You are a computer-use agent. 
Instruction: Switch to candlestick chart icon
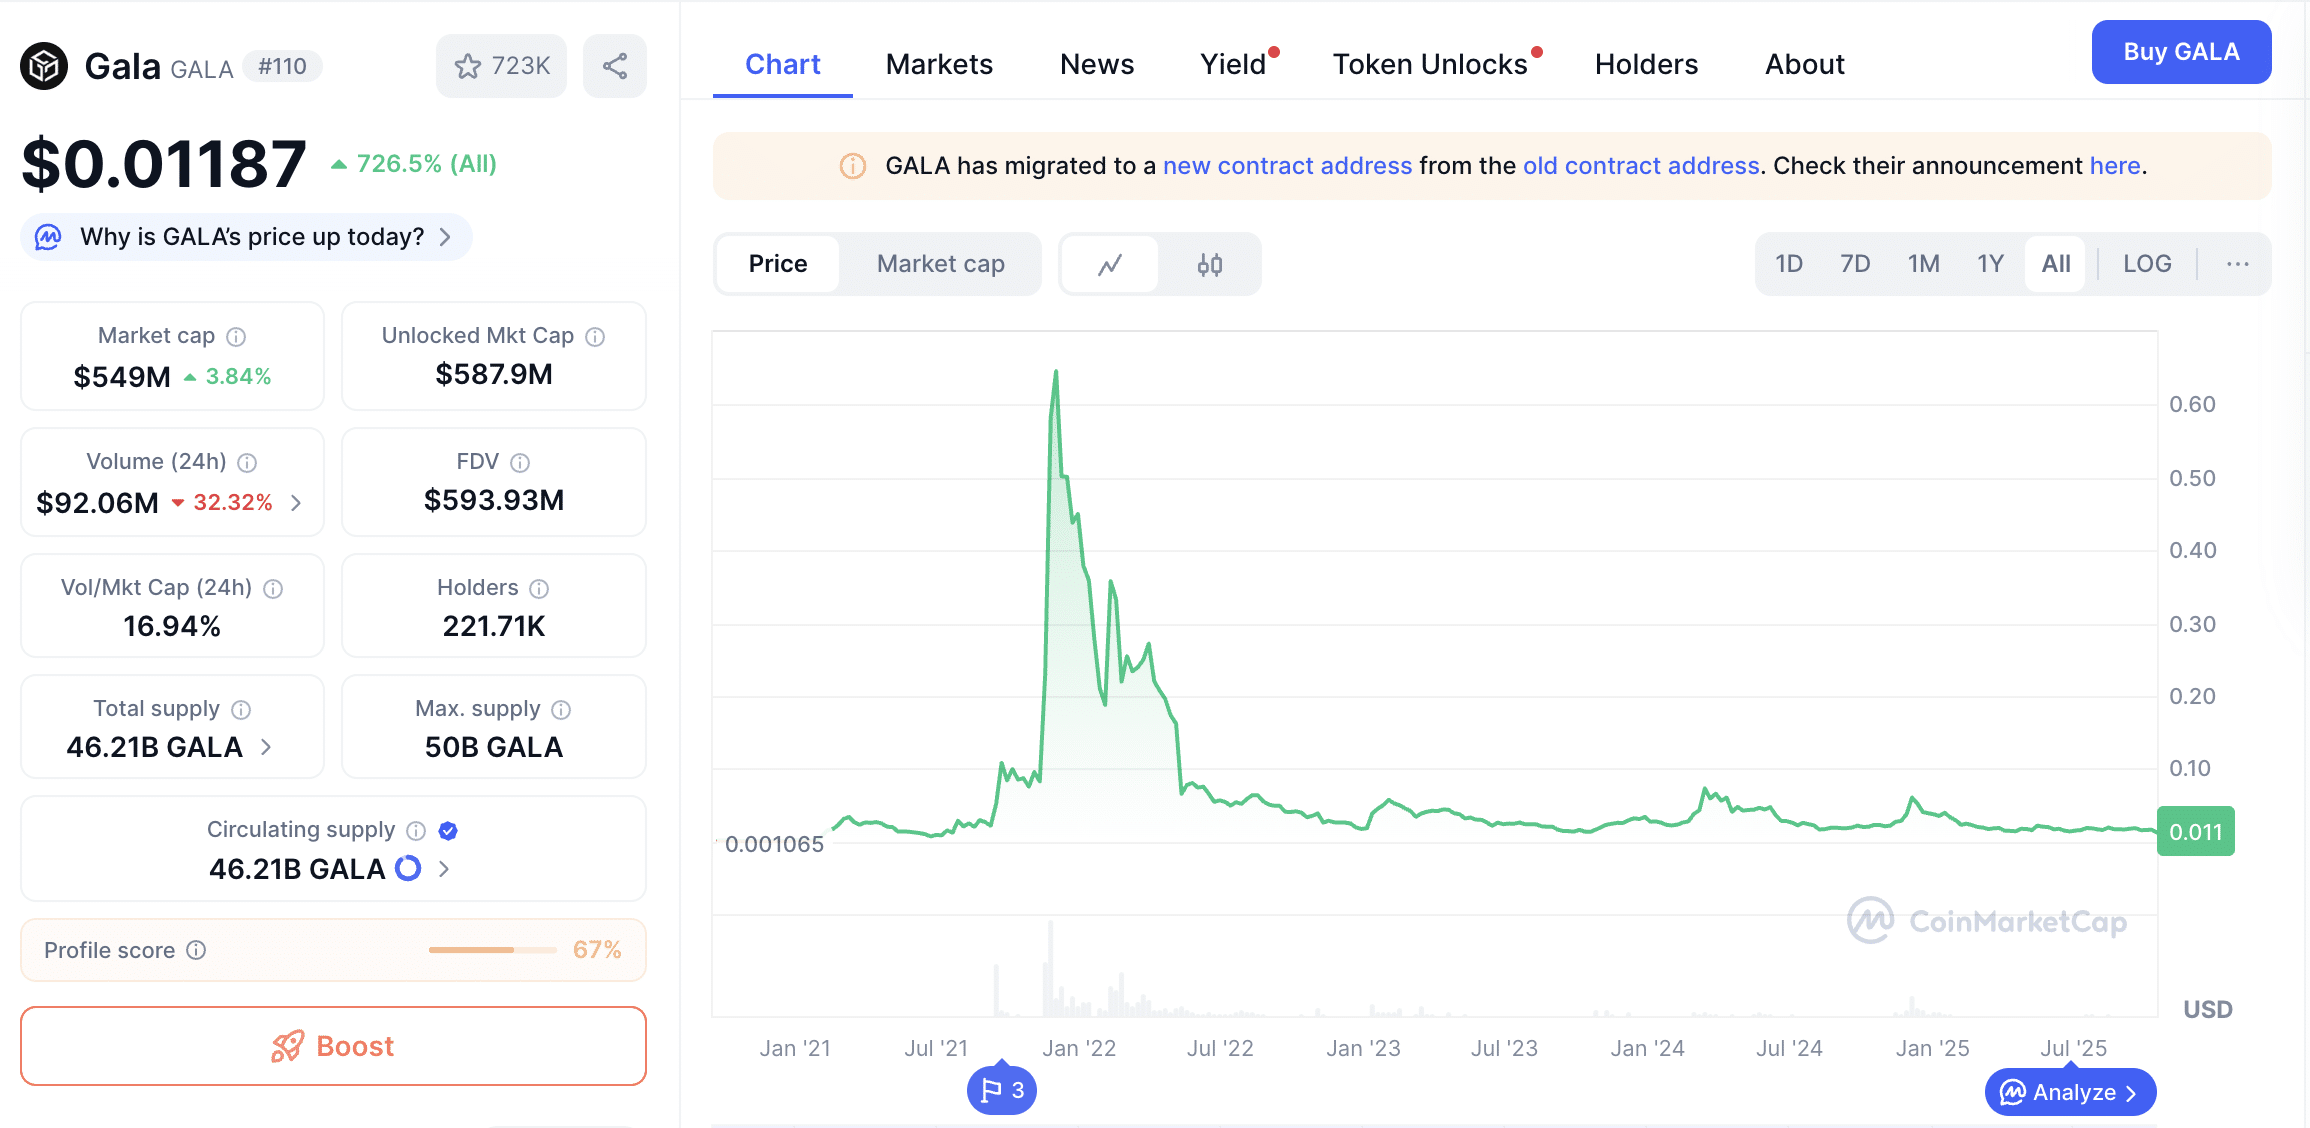[x=1210, y=264]
